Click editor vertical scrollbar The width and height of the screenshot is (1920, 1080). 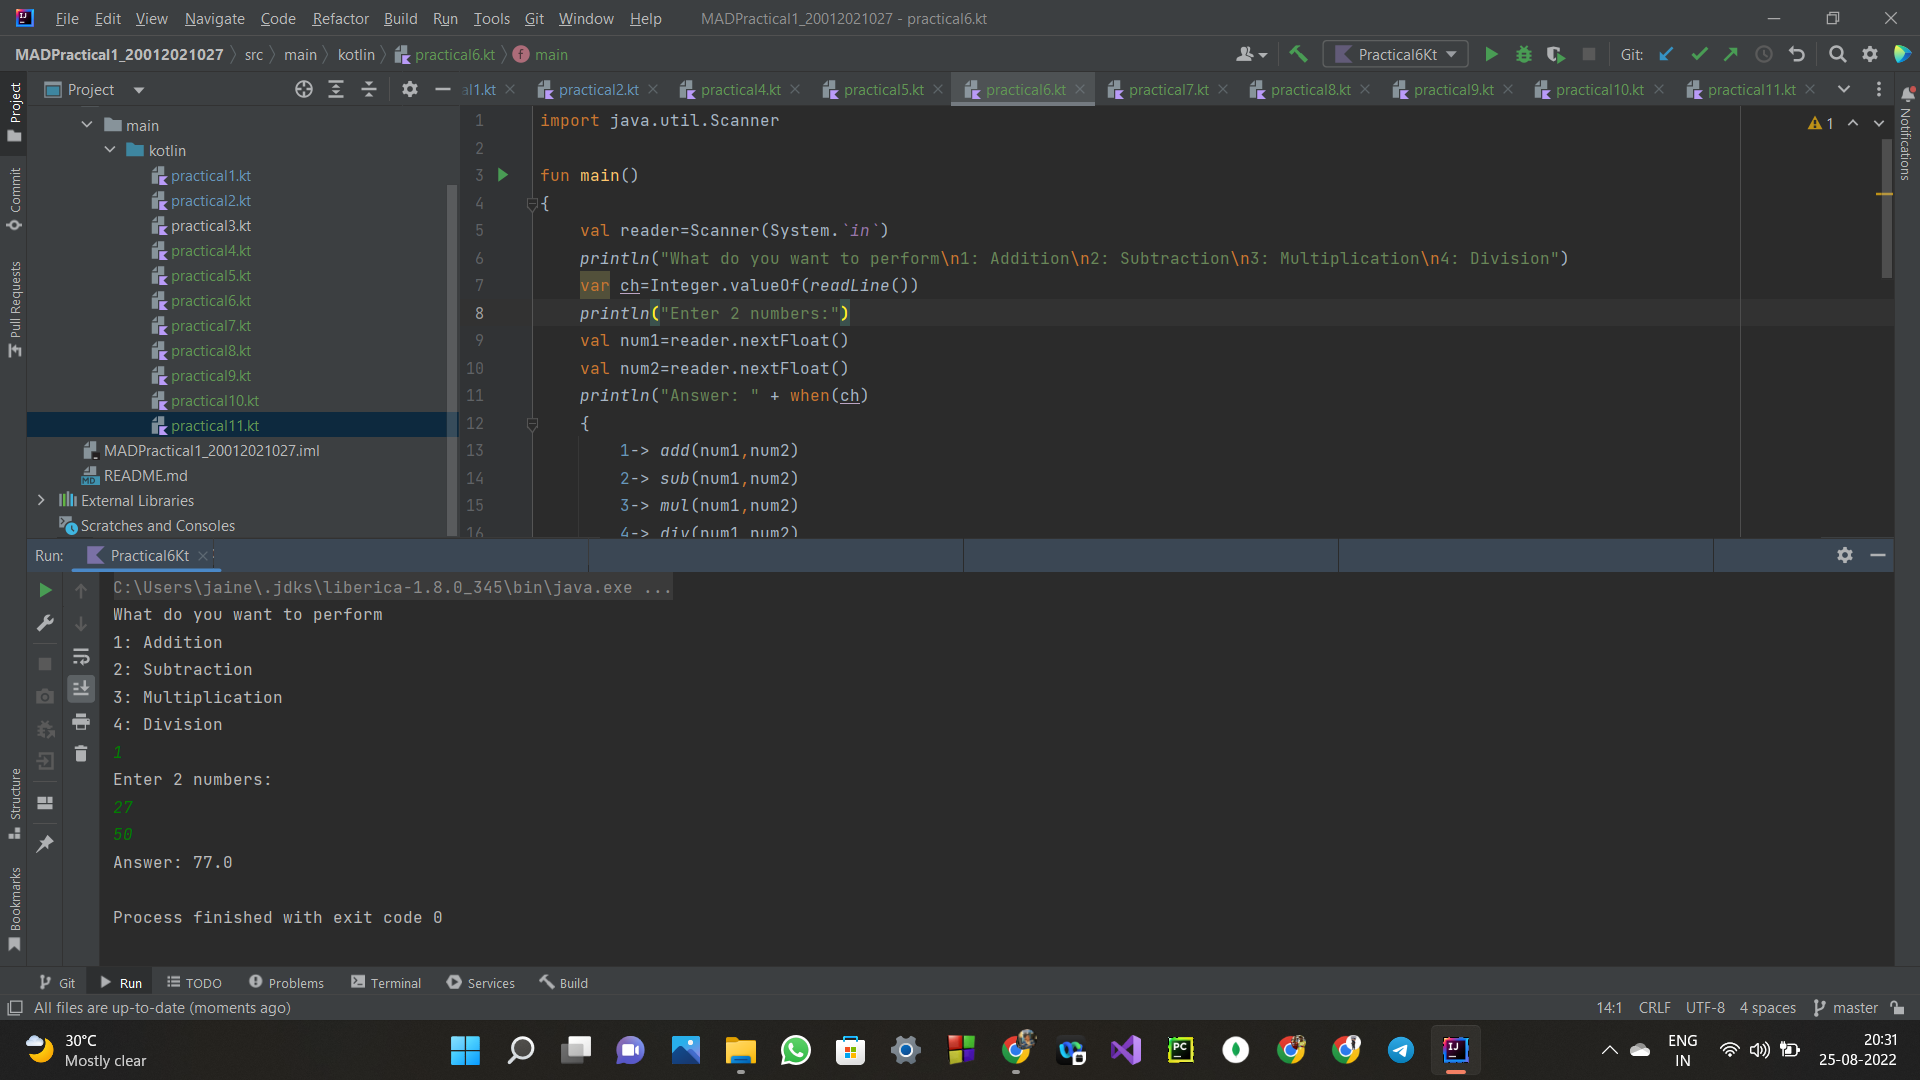tap(1886, 208)
